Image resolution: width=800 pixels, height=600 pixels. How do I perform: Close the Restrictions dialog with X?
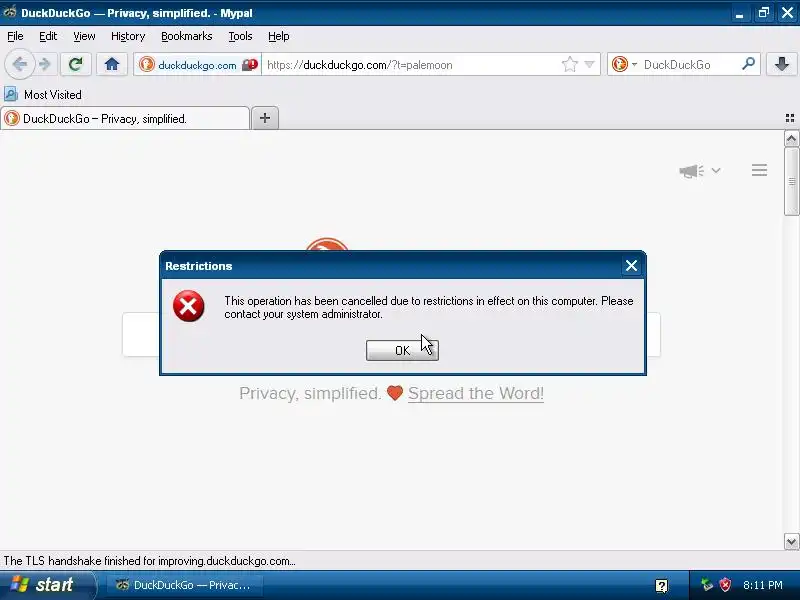[x=631, y=265]
